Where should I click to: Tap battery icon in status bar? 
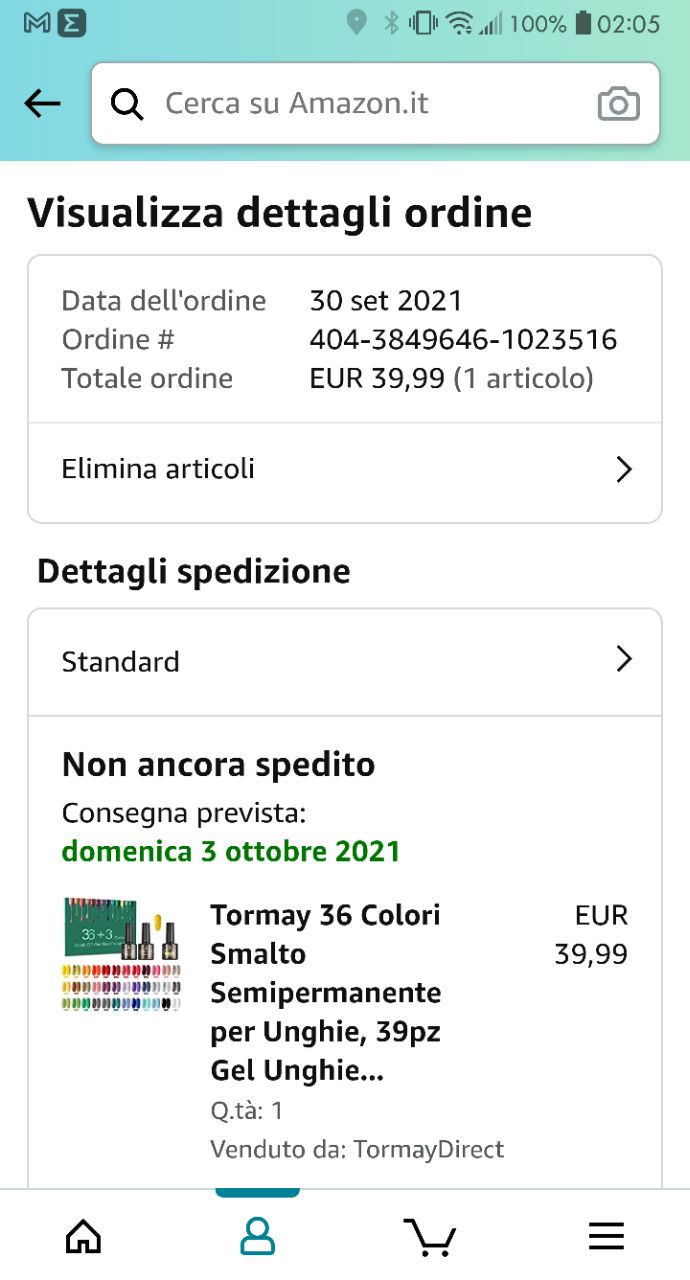[583, 23]
